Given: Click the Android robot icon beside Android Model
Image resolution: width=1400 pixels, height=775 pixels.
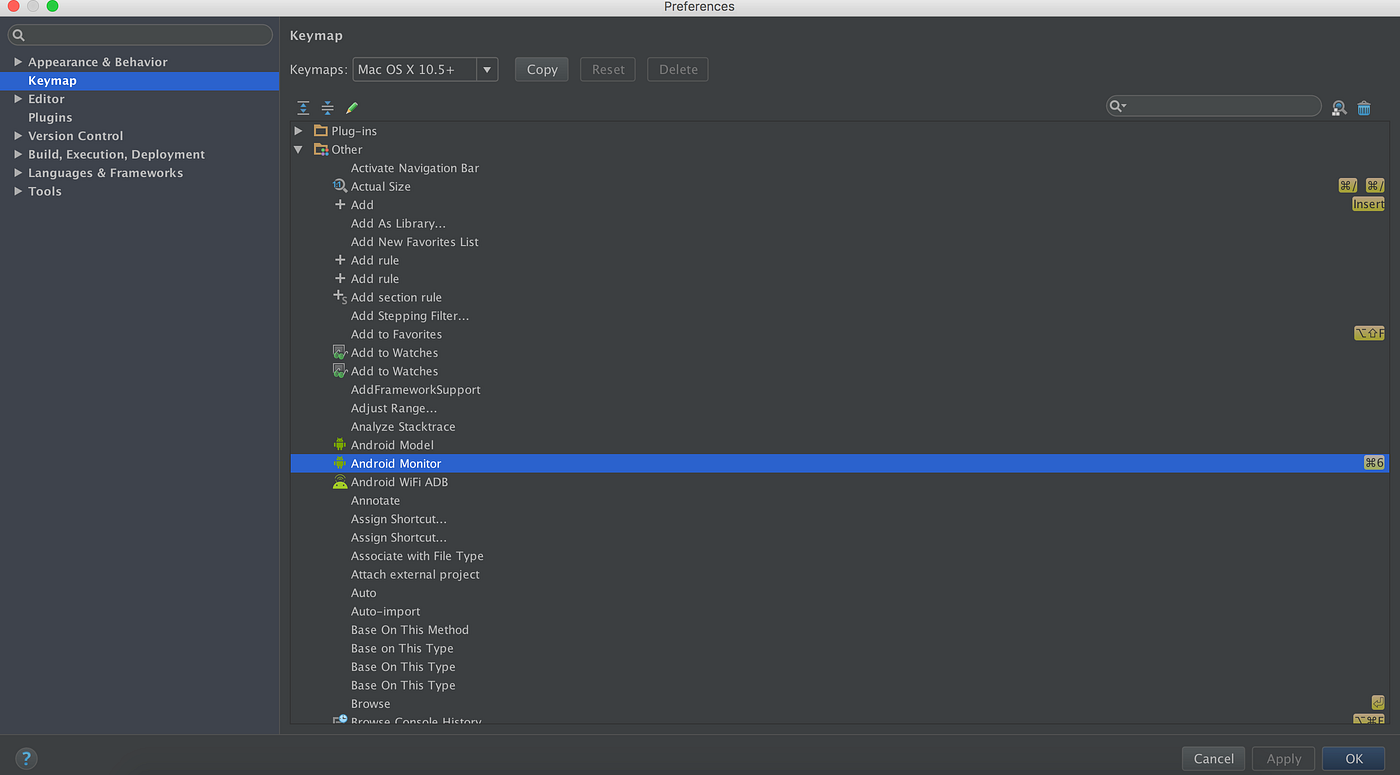Looking at the screenshot, I should click(340, 444).
